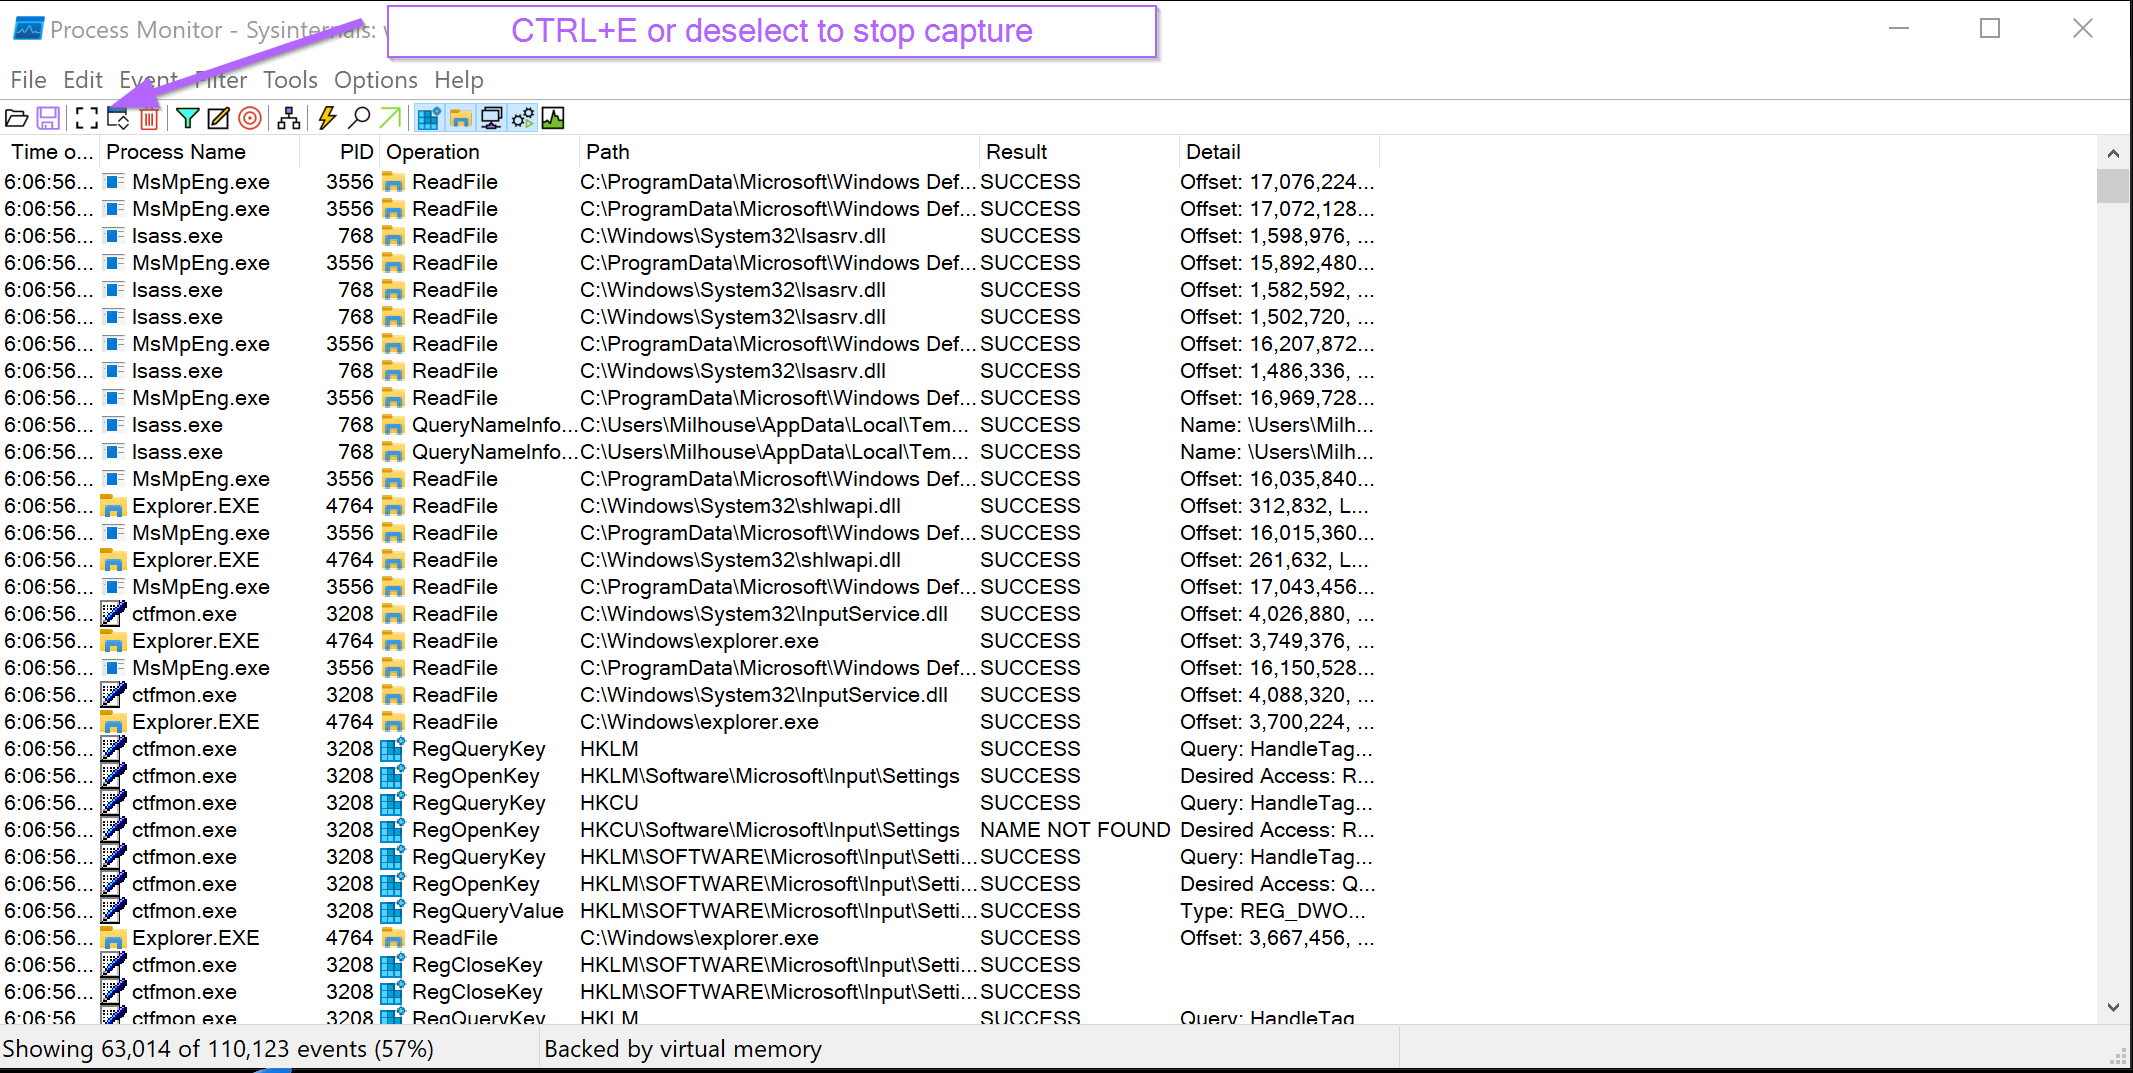The width and height of the screenshot is (2133, 1073).
Task: Toggle Autoscroll in the toolbar
Action: click(x=118, y=119)
